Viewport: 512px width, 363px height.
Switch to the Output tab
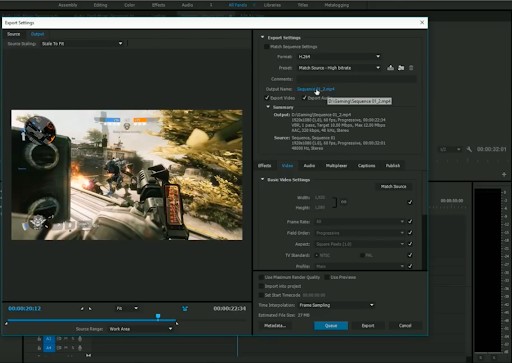coord(37,34)
